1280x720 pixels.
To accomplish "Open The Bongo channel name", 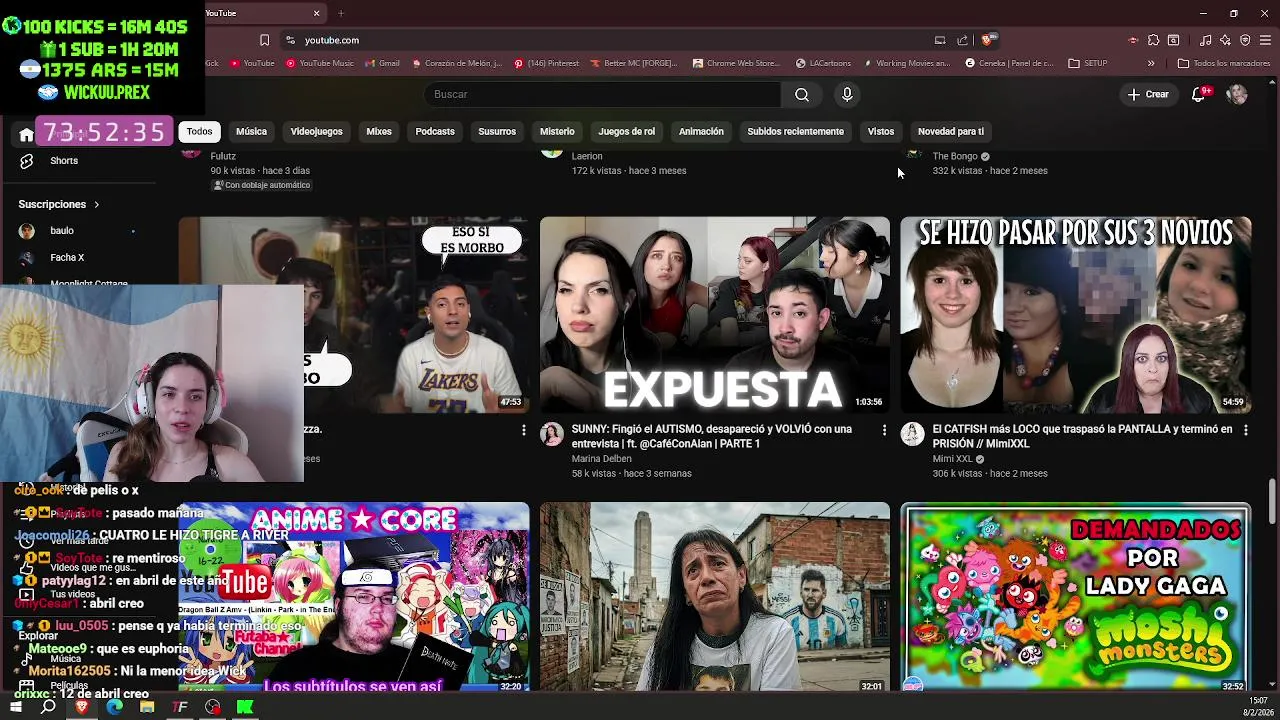I will click(x=955, y=156).
